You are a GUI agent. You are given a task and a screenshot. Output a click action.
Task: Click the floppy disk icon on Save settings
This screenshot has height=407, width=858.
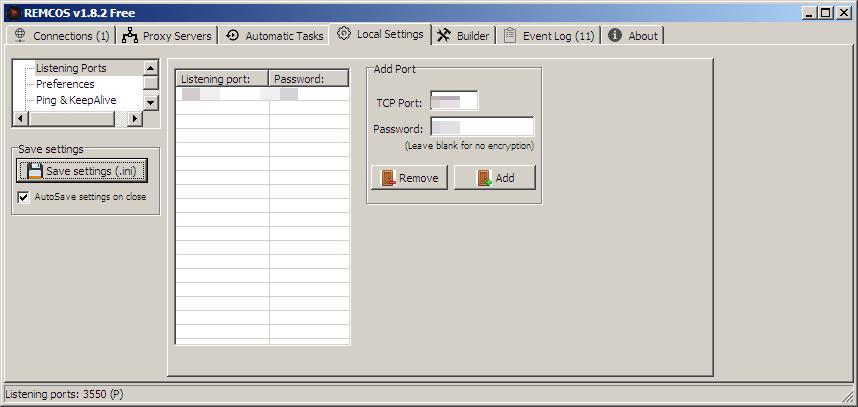(x=34, y=171)
